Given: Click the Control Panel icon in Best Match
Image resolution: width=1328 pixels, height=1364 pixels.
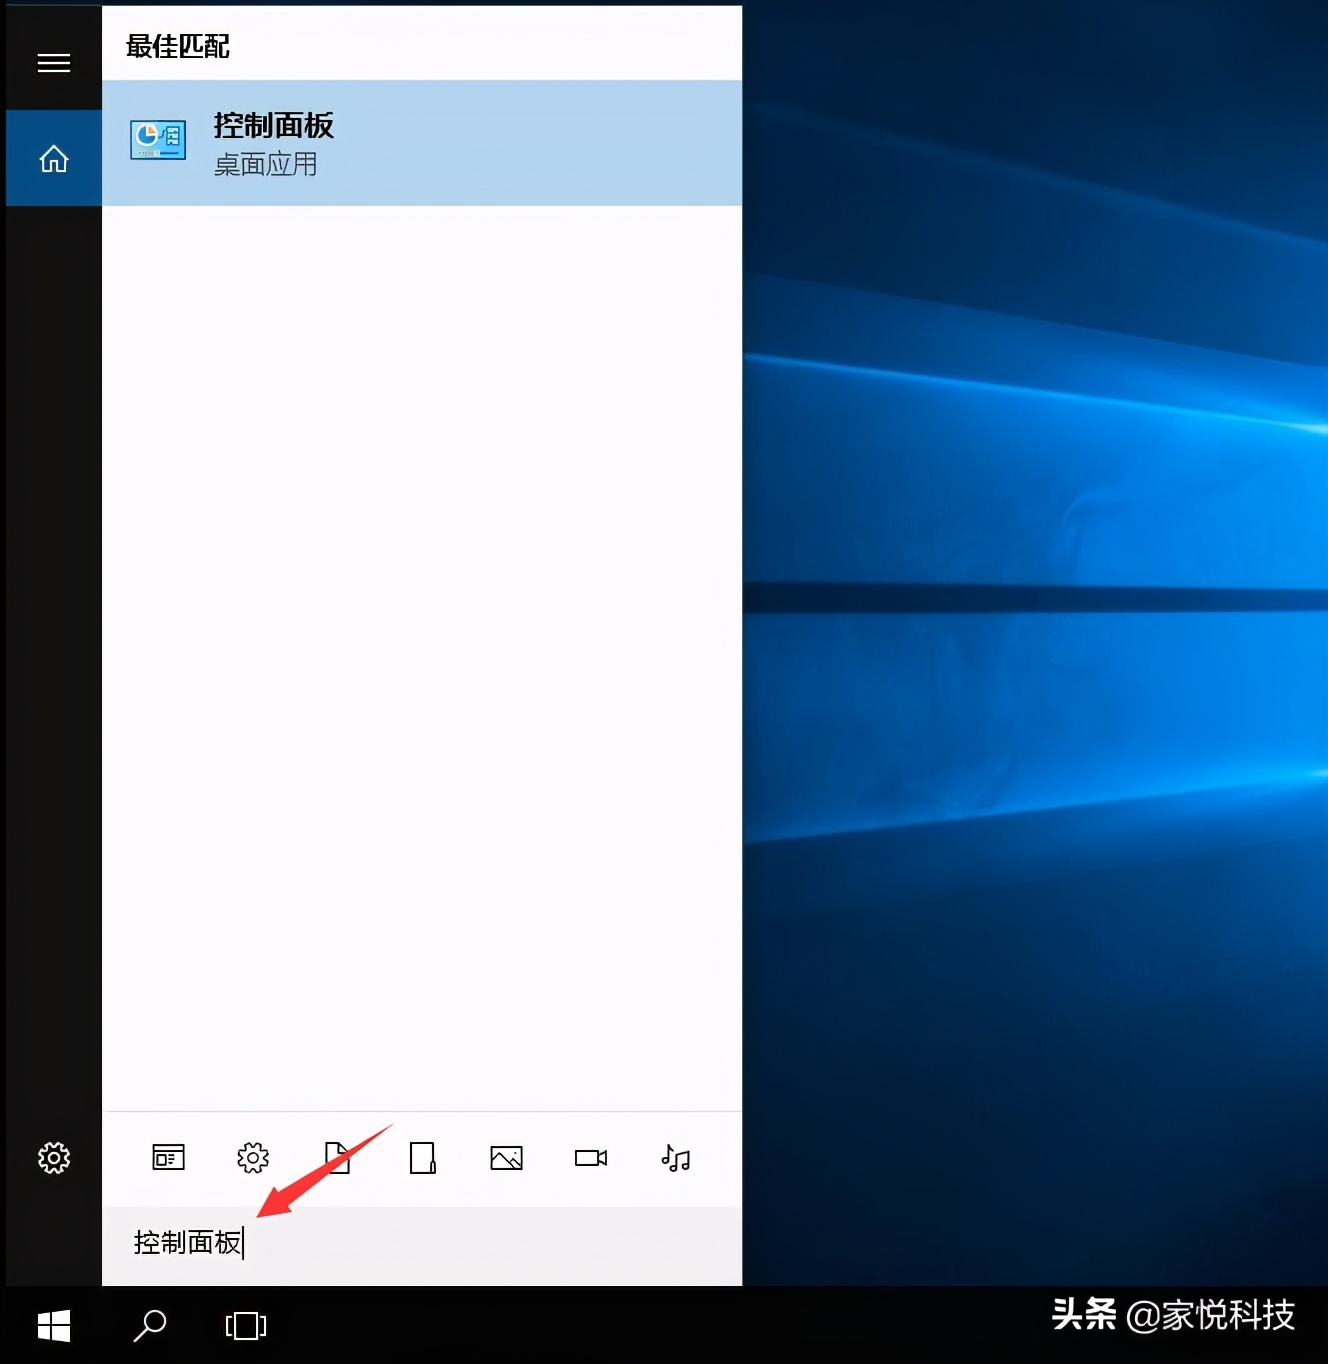Looking at the screenshot, I should pos(157,140).
